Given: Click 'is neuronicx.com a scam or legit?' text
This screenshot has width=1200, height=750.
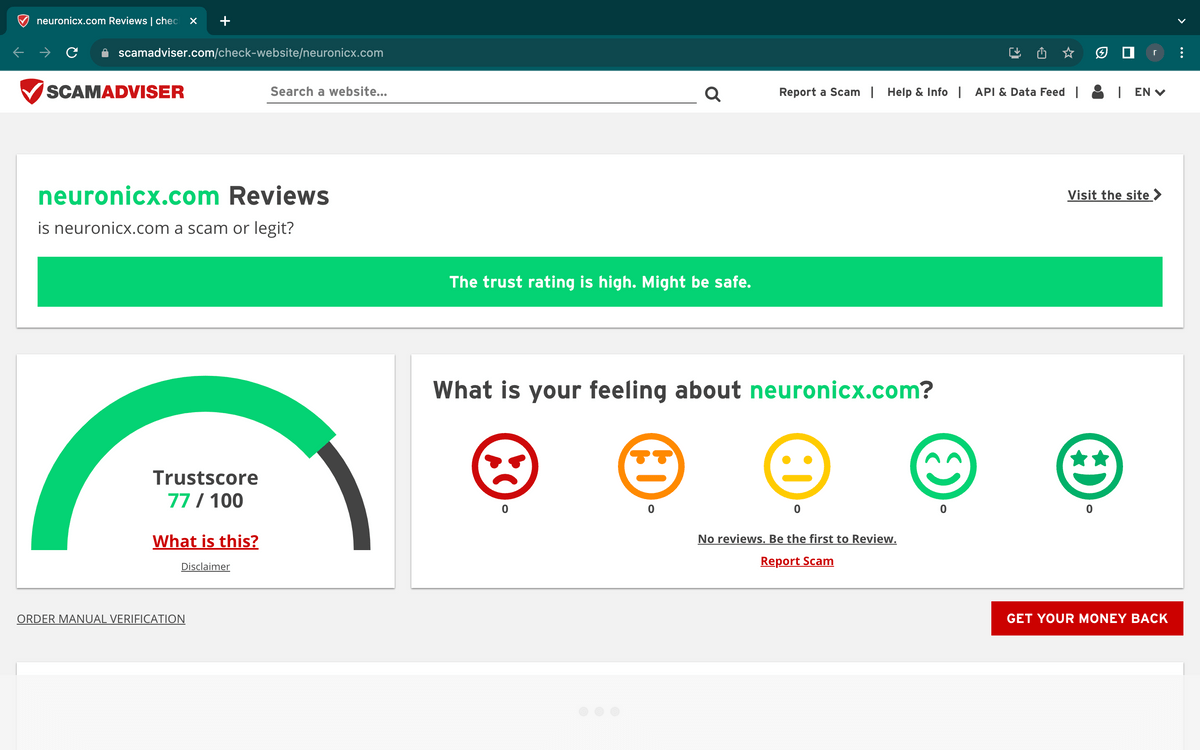Looking at the screenshot, I should coord(166,228).
